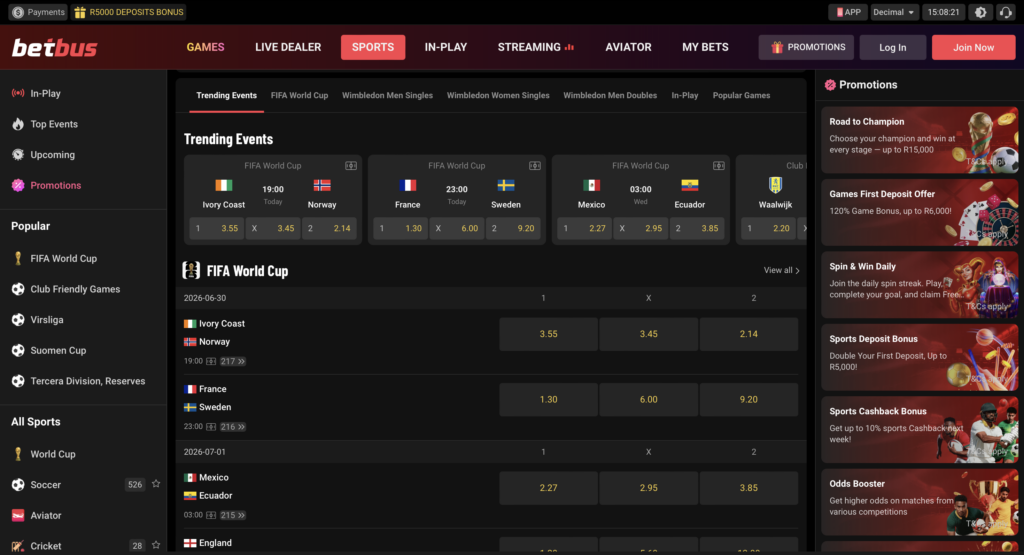
Task: Open the STREAMING menu
Action: pos(536,47)
